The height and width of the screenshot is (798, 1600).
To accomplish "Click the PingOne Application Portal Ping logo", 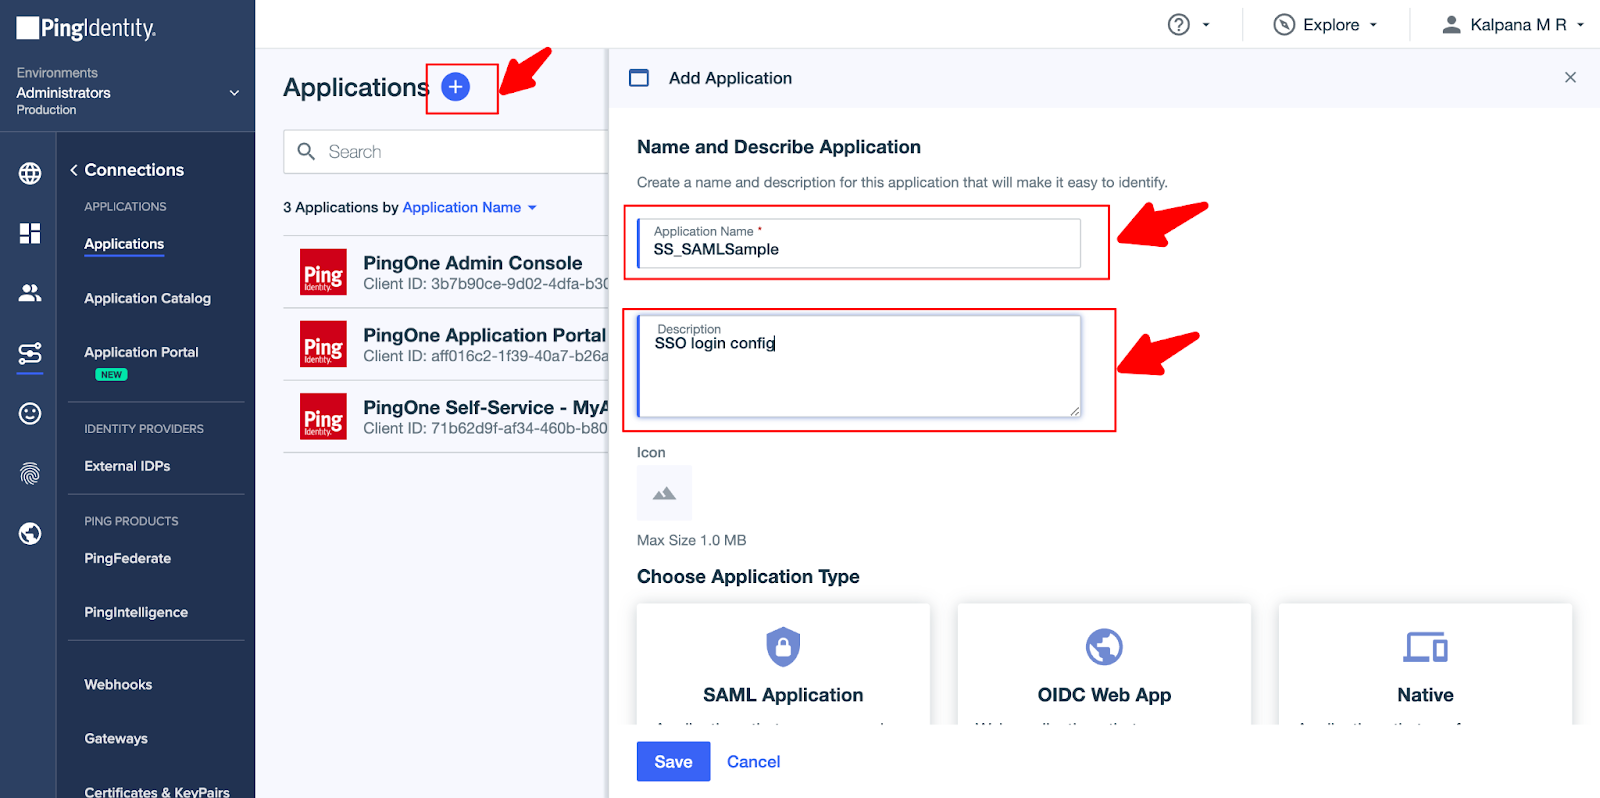I will click(323, 344).
